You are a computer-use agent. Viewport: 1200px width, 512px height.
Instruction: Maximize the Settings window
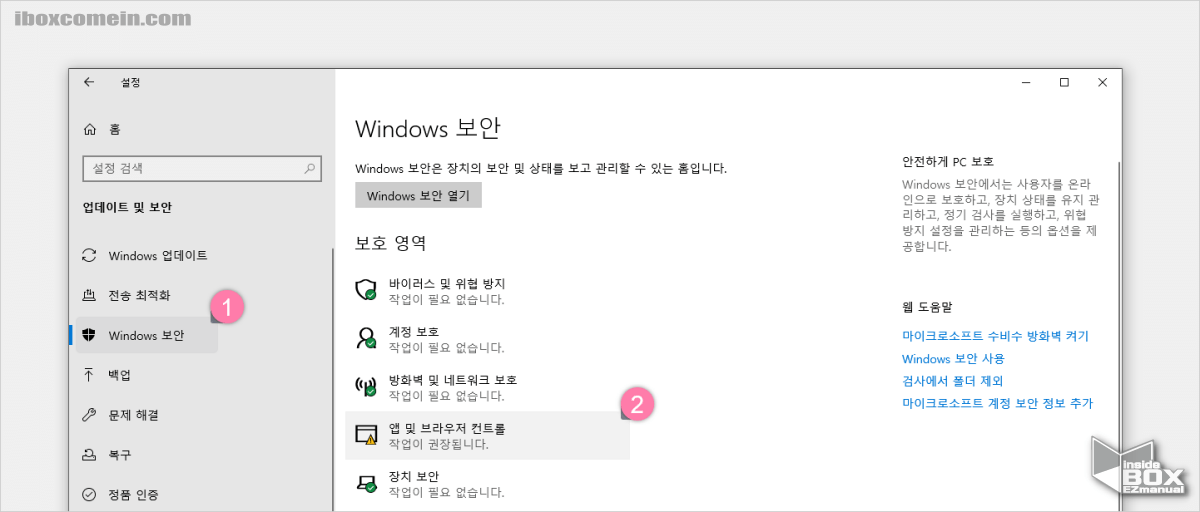click(x=1064, y=82)
